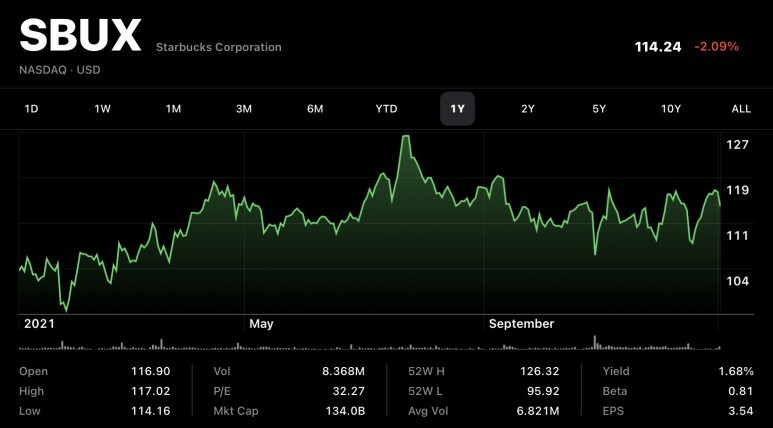
Task: Click the current price 114.24
Action: (x=658, y=47)
